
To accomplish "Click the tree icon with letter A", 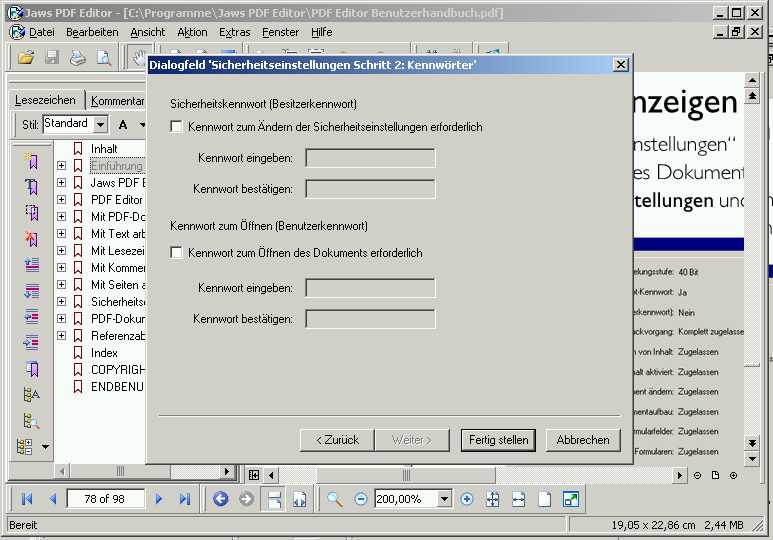I will pos(32,394).
